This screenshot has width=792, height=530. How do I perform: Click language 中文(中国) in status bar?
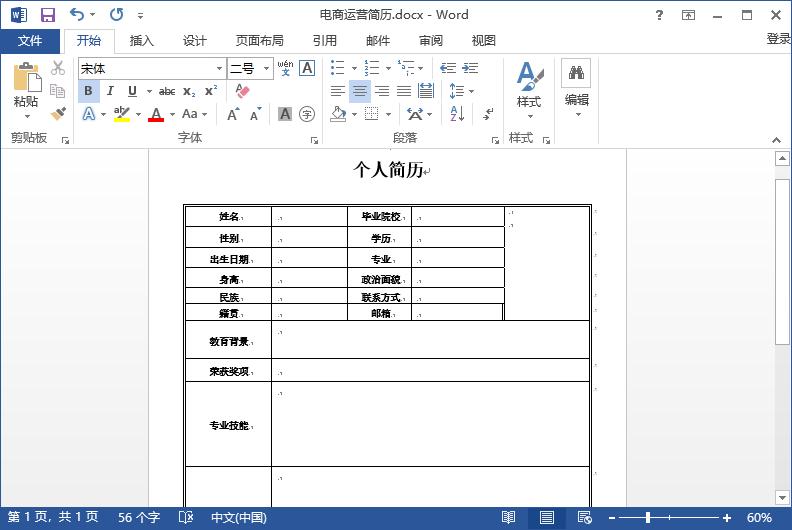238,517
